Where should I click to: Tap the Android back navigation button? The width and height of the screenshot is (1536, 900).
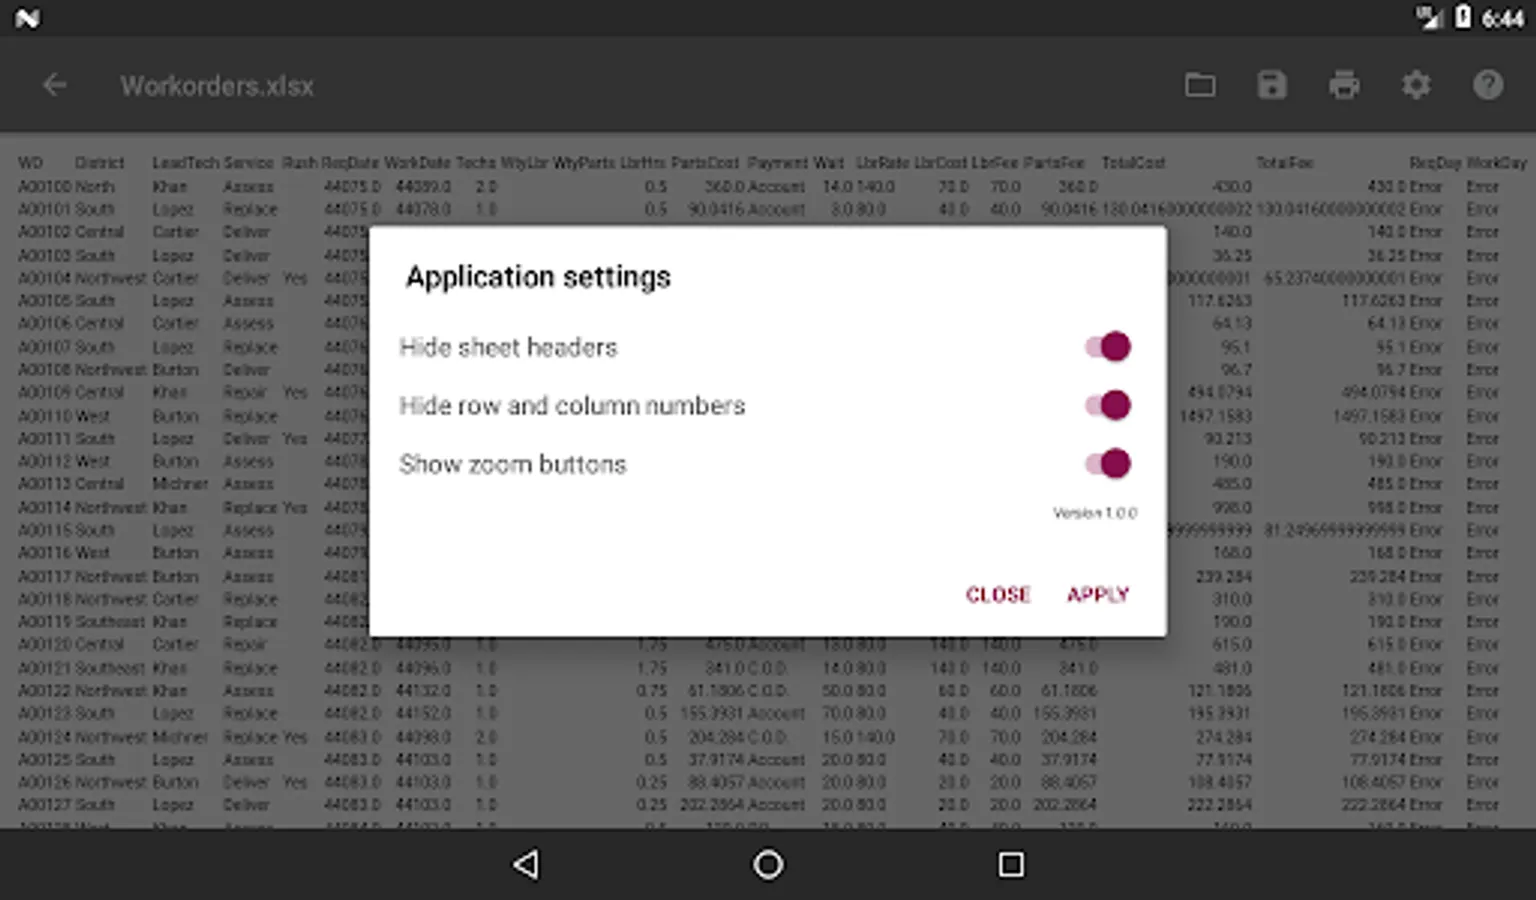526,864
